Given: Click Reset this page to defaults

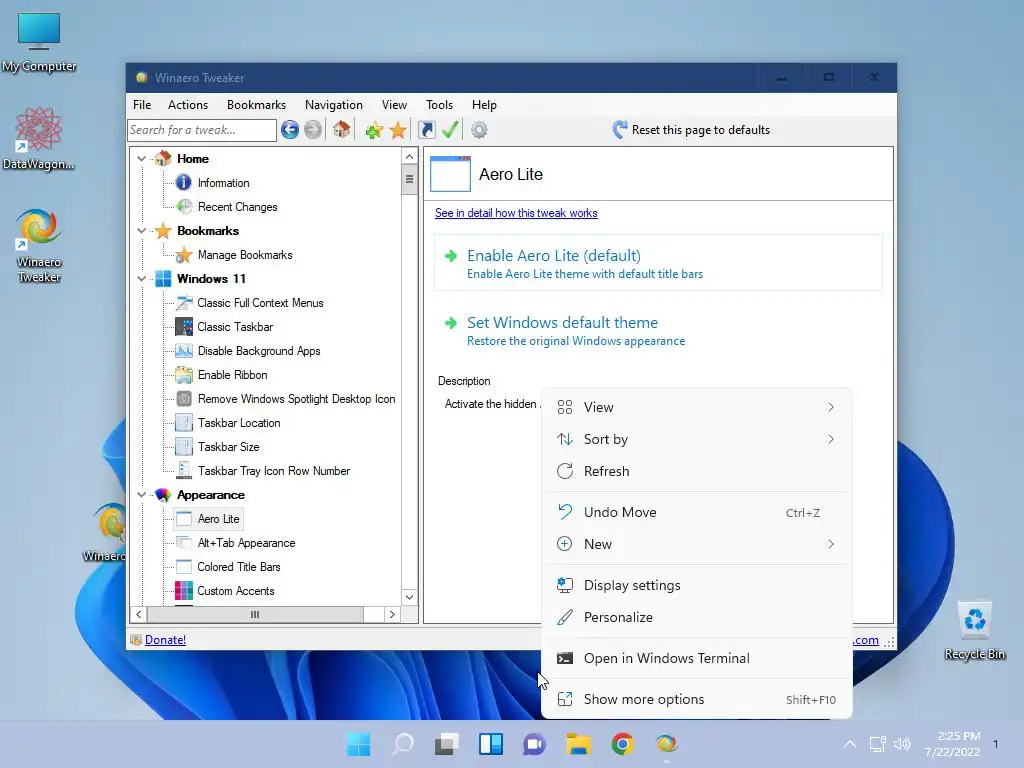Looking at the screenshot, I should coord(692,129).
